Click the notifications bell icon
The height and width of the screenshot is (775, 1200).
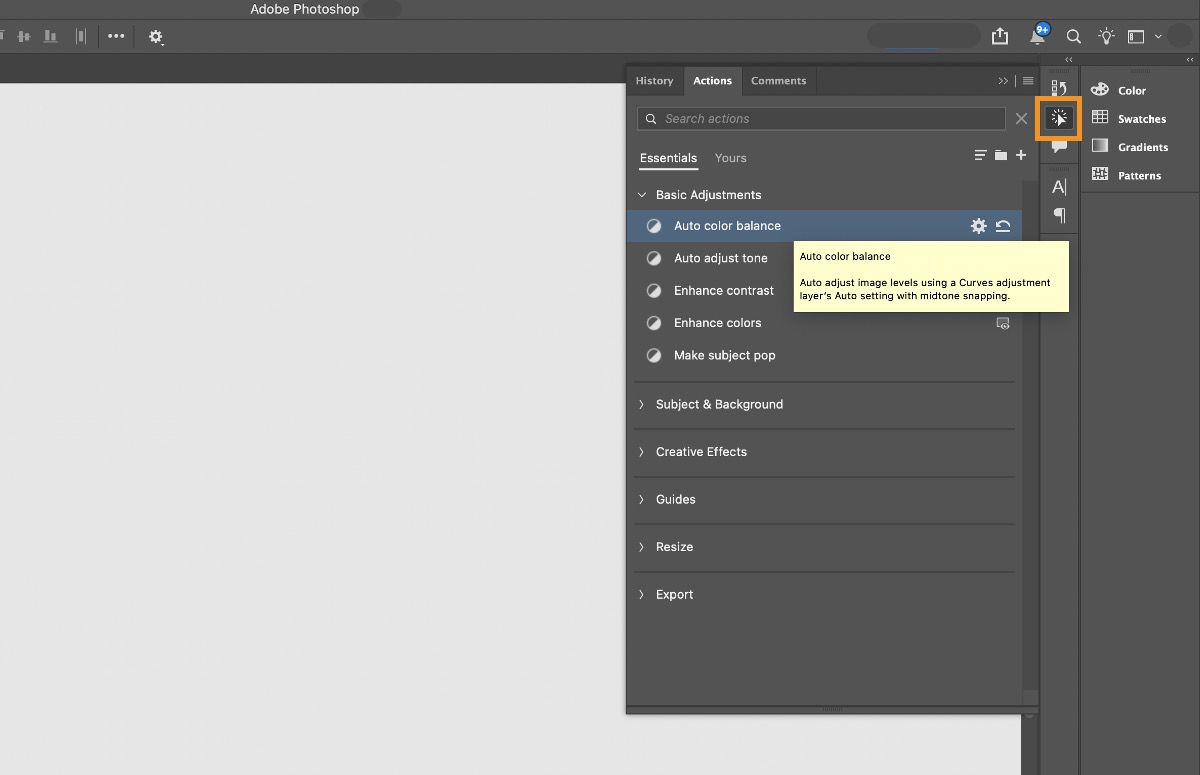tap(1037, 36)
